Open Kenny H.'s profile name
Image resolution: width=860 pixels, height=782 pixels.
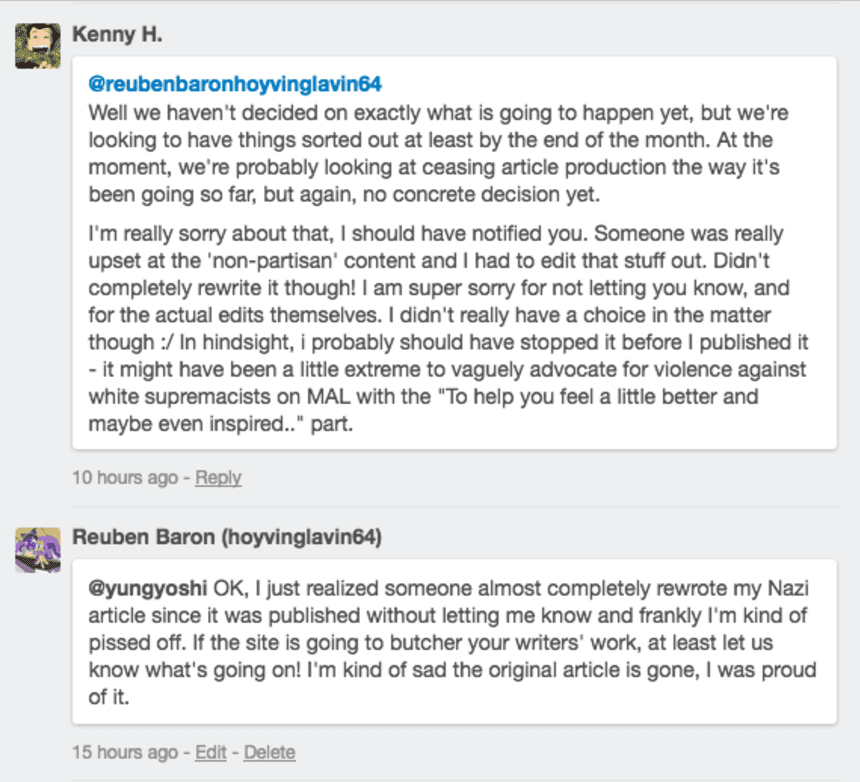pyautogui.click(x=118, y=35)
